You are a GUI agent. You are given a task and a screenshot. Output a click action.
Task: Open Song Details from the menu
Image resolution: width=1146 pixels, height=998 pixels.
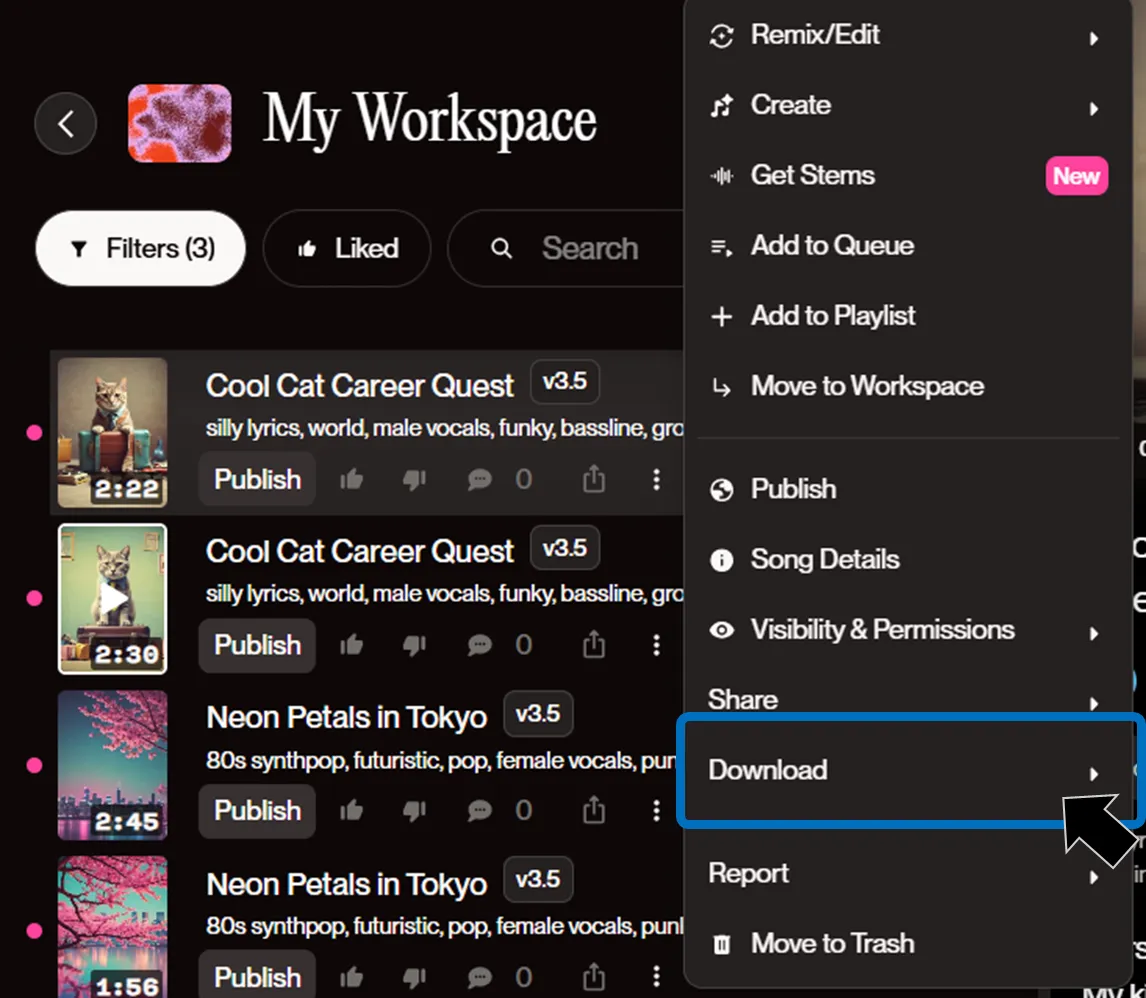[x=825, y=560]
